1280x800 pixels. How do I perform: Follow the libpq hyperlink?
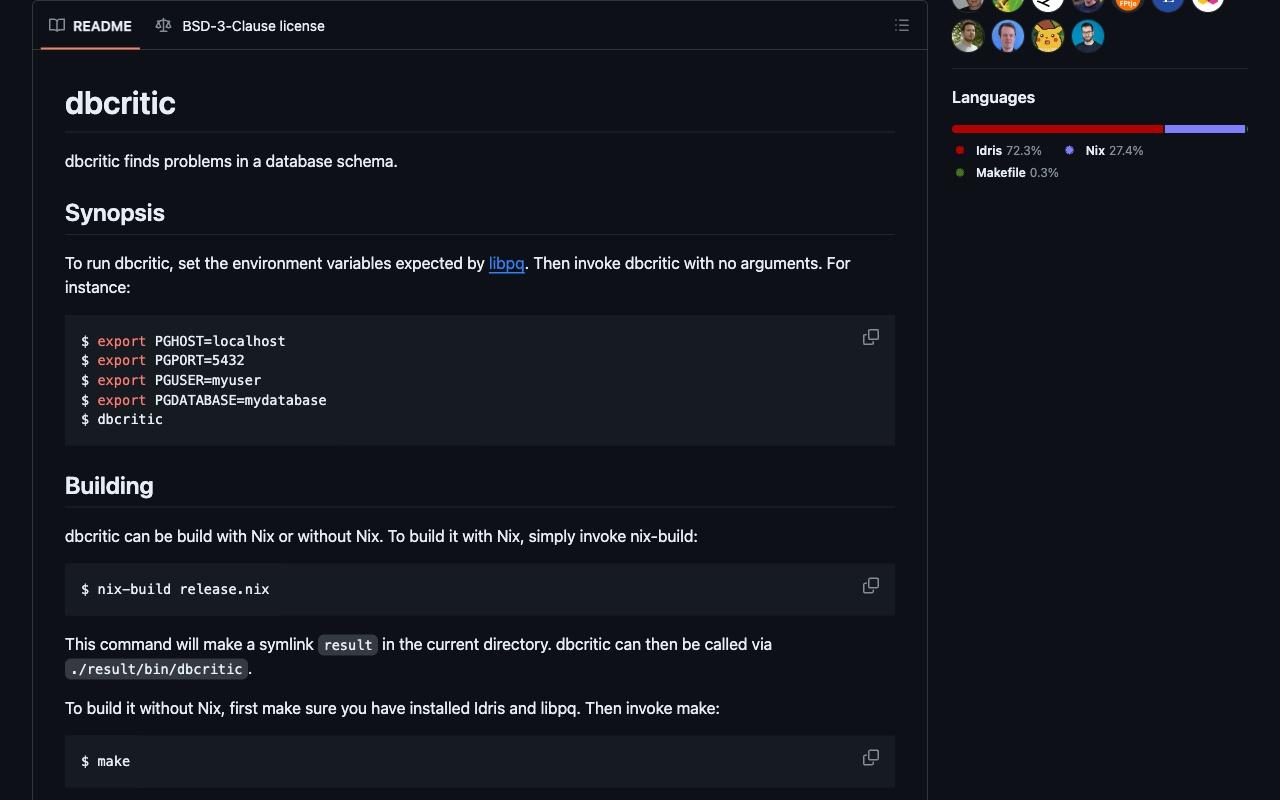point(506,264)
